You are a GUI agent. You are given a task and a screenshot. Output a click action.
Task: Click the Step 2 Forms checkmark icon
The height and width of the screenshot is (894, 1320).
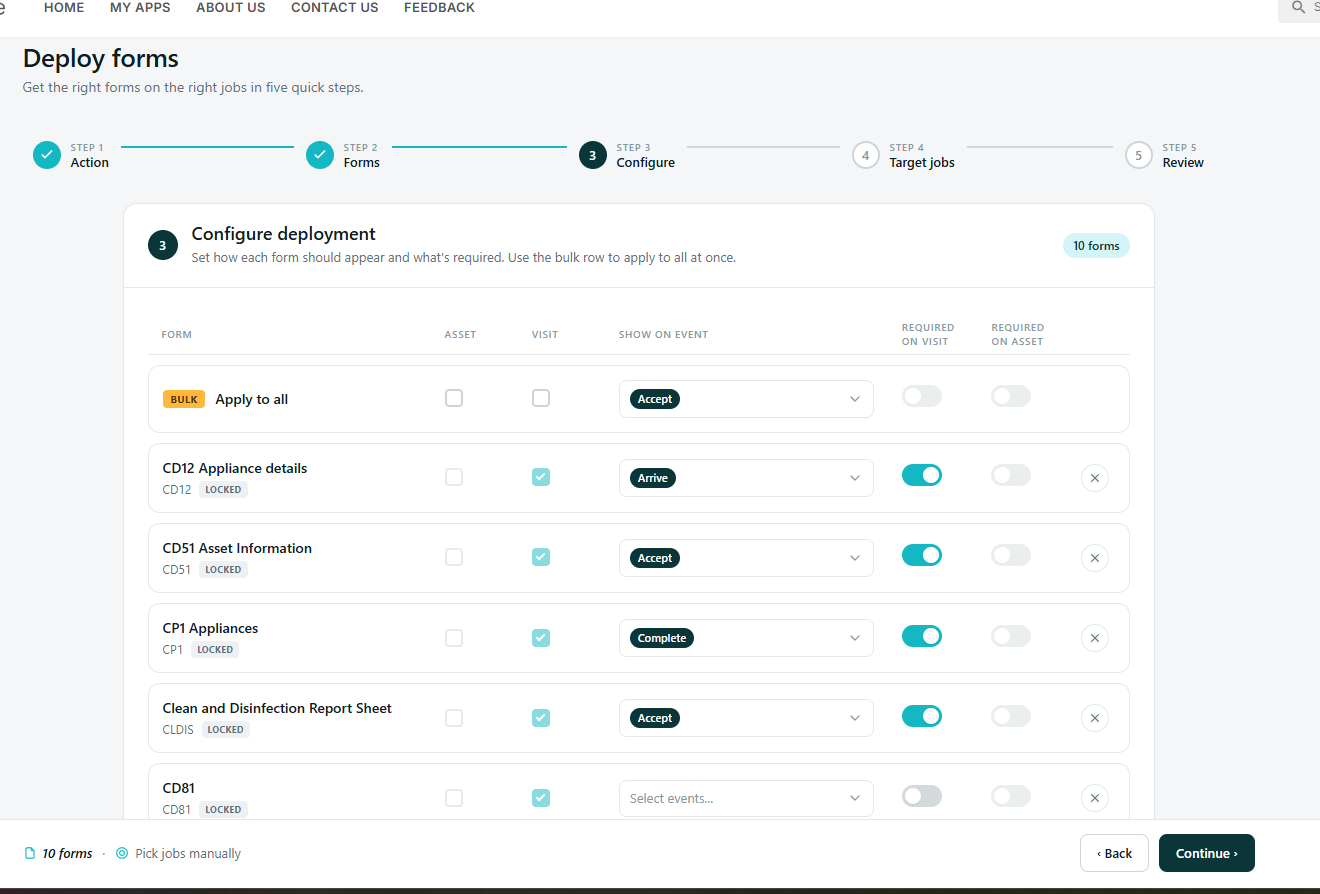320,155
